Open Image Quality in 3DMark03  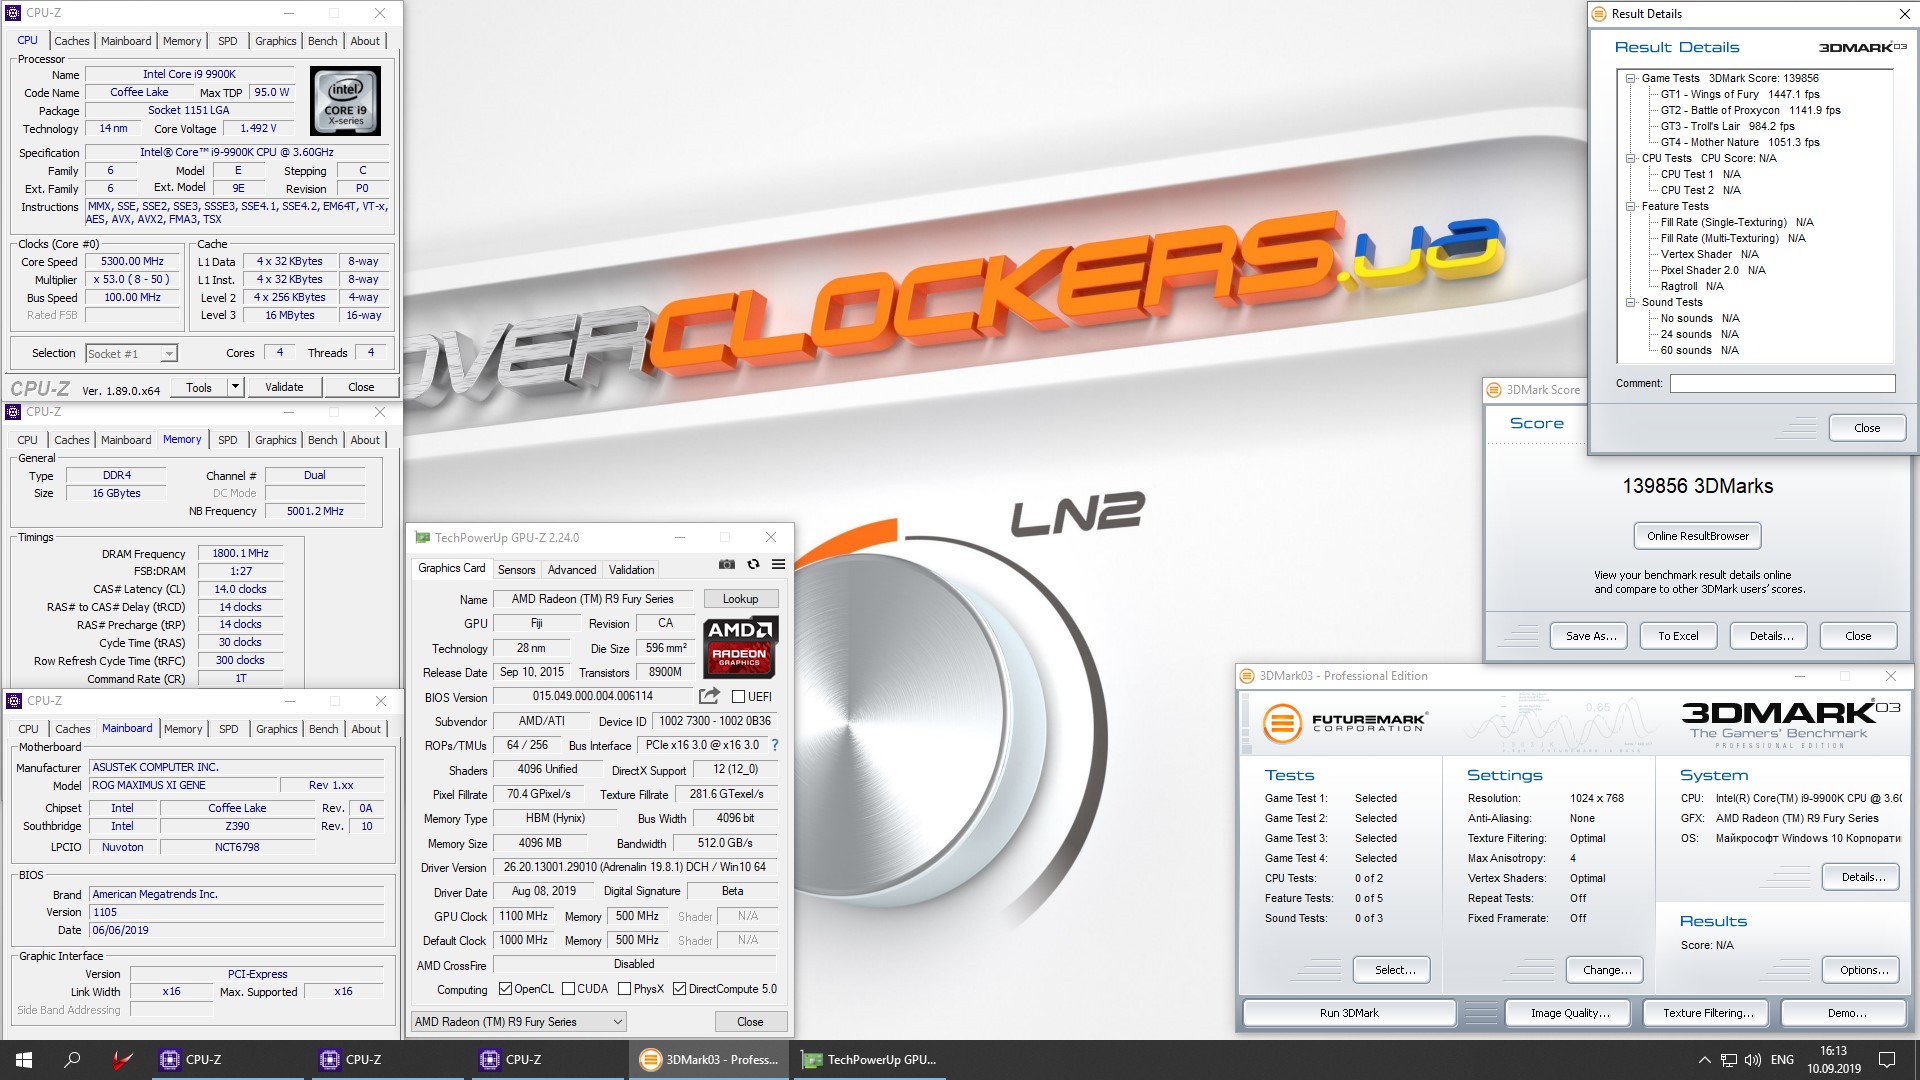tap(1570, 1013)
